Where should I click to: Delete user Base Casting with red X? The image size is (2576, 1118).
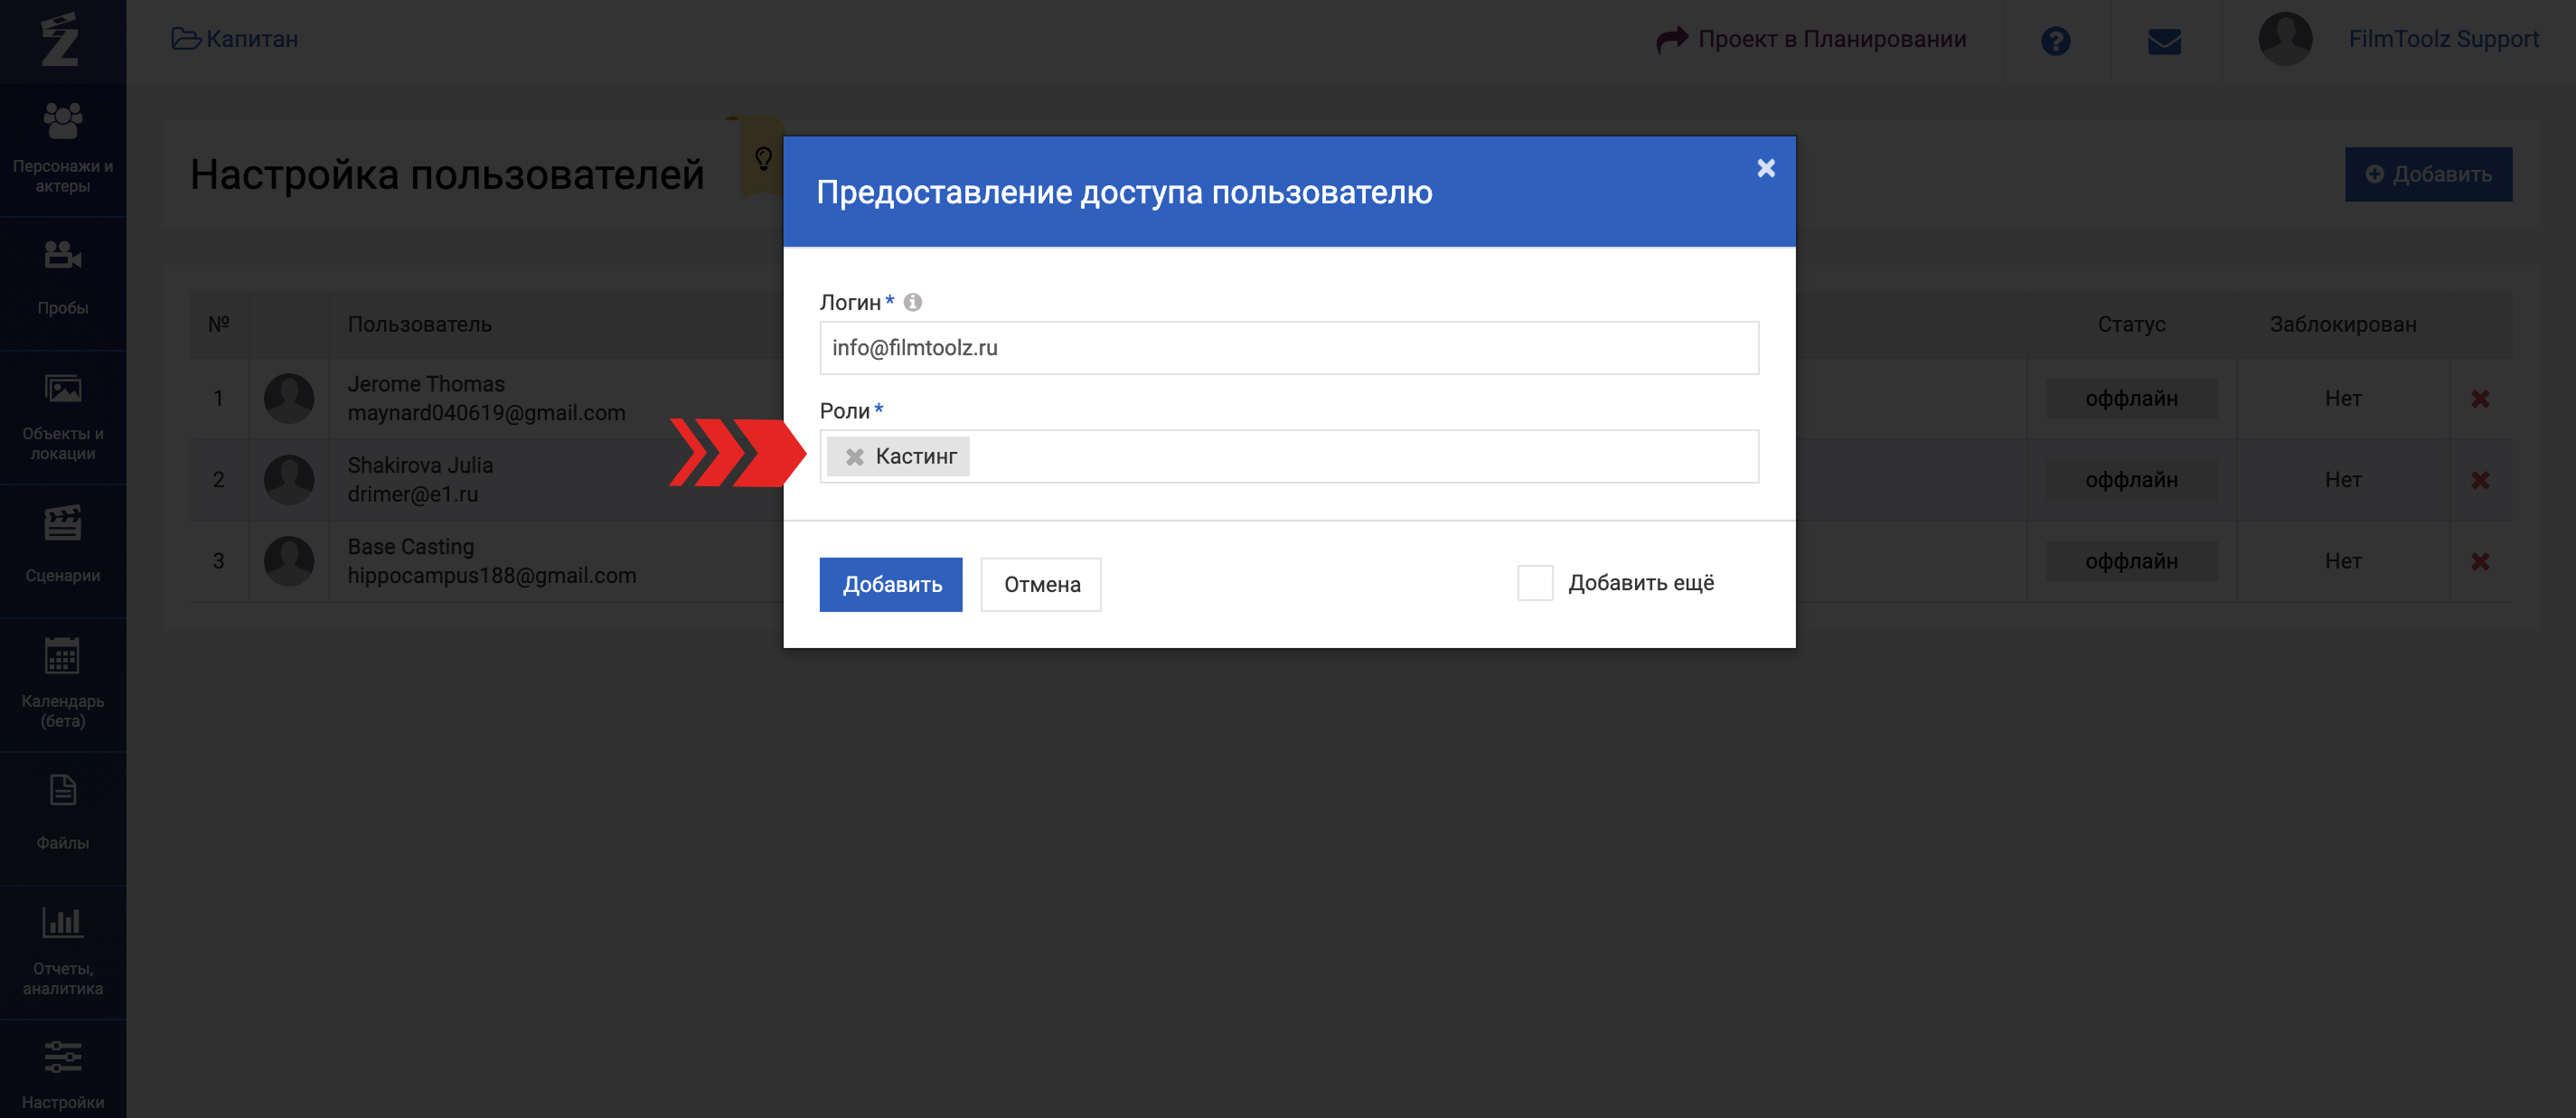click(x=2480, y=562)
